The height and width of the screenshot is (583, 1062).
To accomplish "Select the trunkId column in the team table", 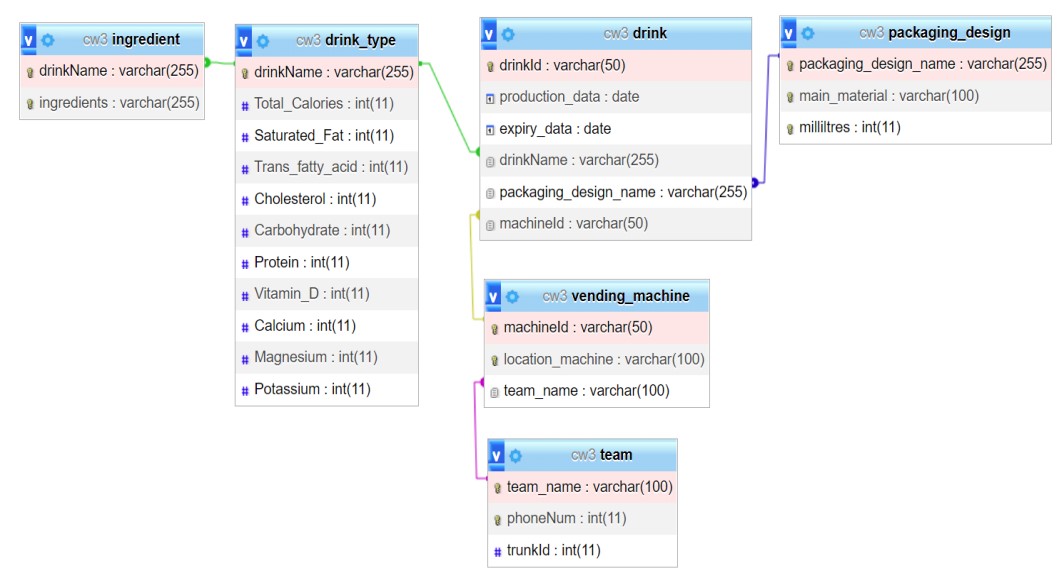I will pos(553,550).
